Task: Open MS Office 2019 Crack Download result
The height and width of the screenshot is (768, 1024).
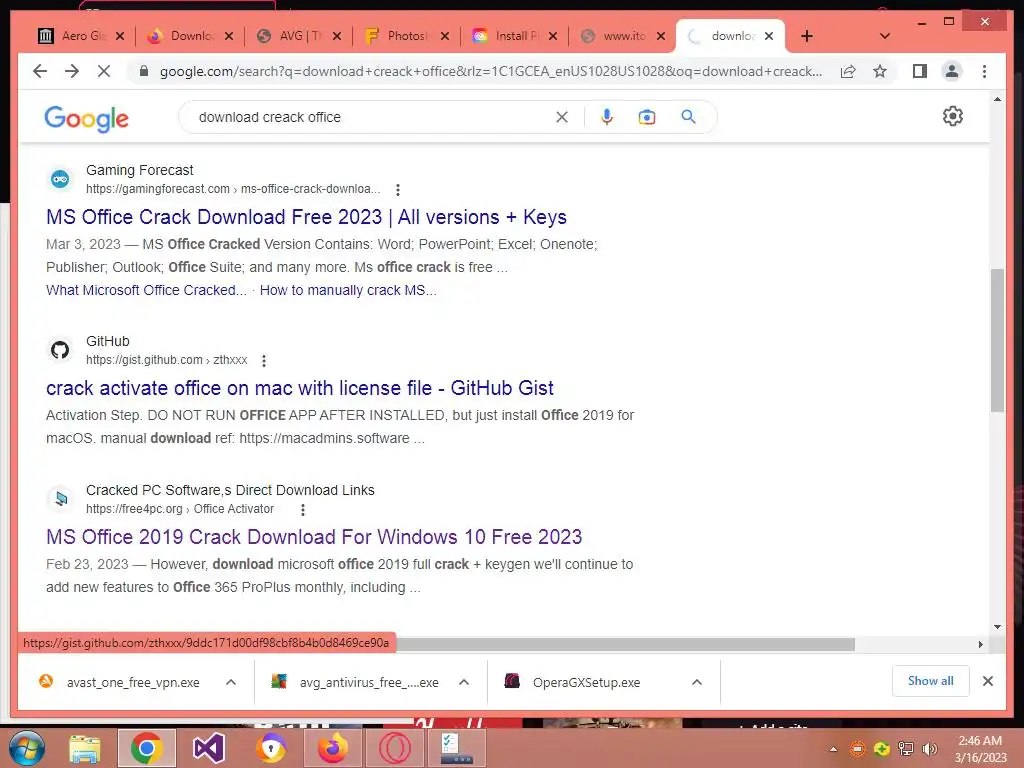Action: (314, 537)
